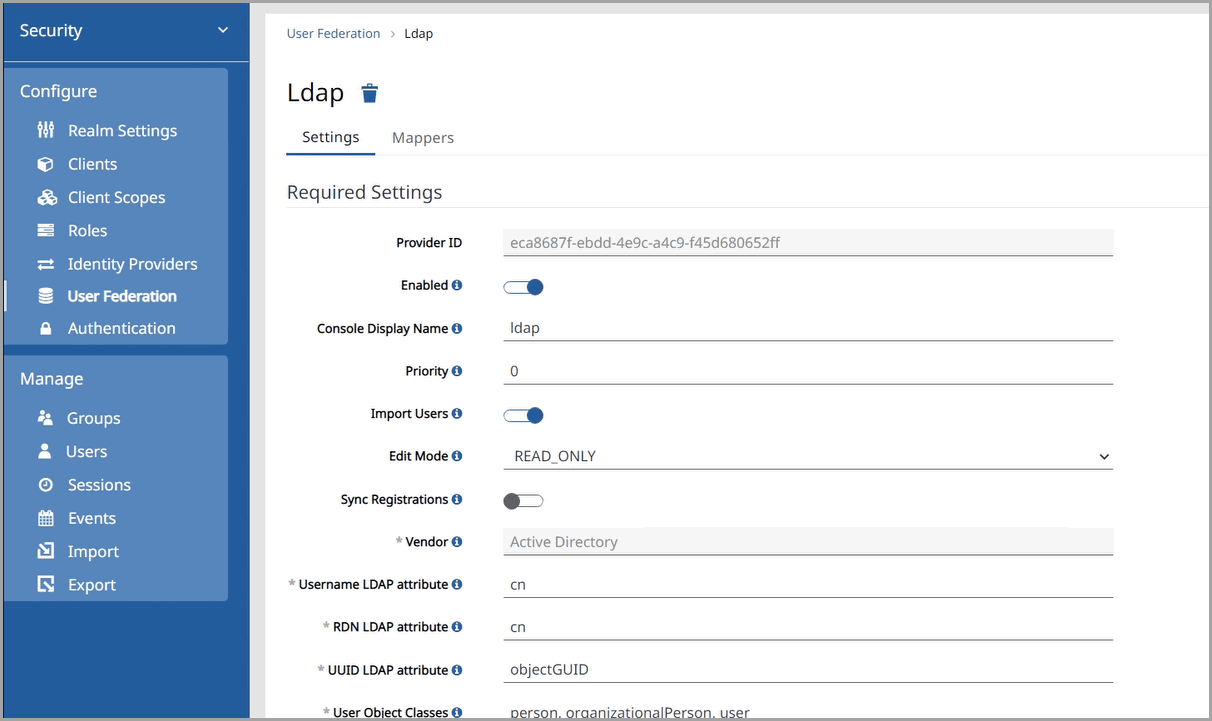The image size is (1212, 721).
Task: Click the Clients cube icon
Action: 46,164
